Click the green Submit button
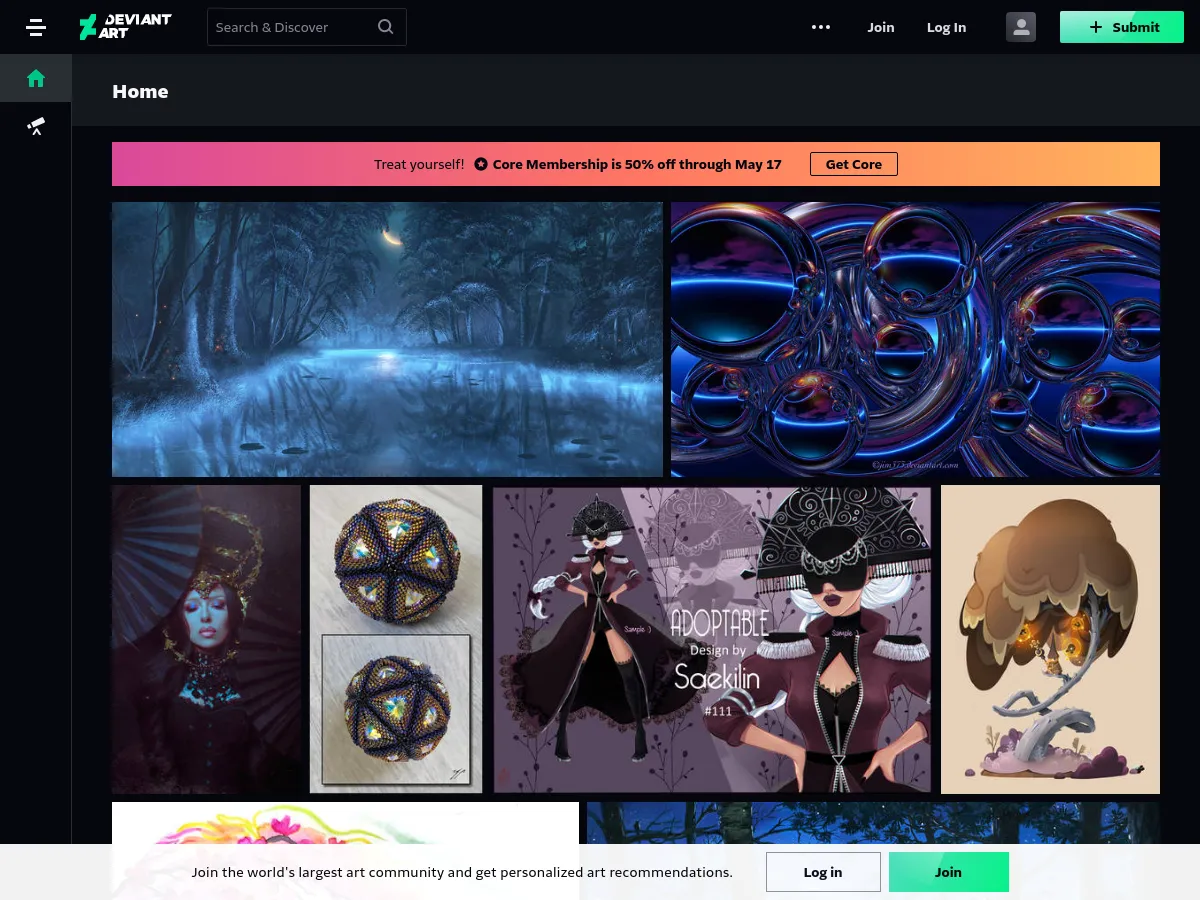Screen dimensions: 1200x900 (x=1122, y=27)
